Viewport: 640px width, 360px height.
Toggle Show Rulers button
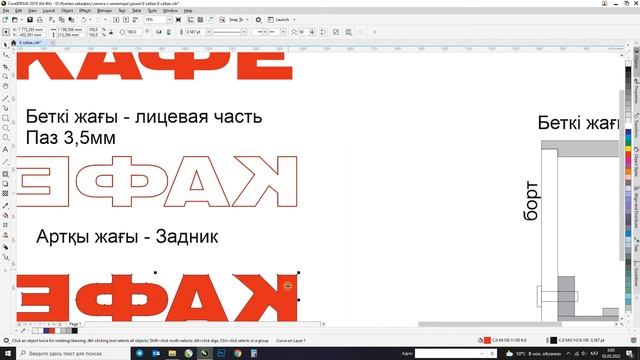[191, 20]
